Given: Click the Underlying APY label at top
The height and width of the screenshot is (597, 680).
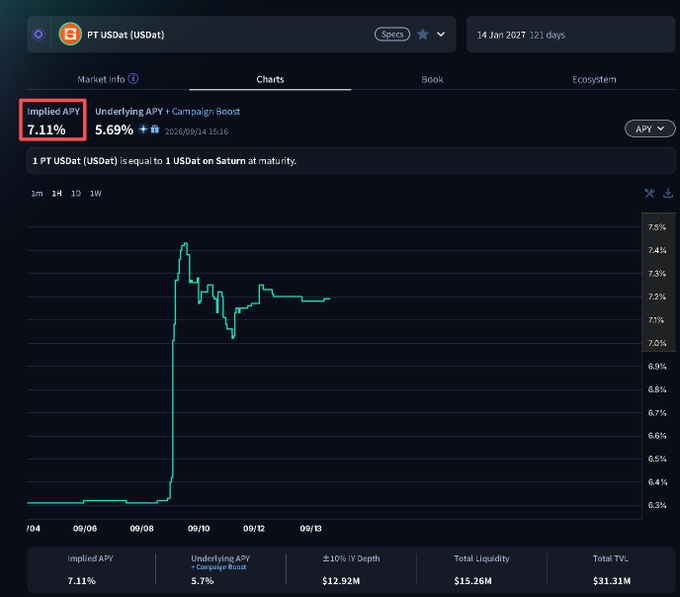Looking at the screenshot, I should point(129,111).
